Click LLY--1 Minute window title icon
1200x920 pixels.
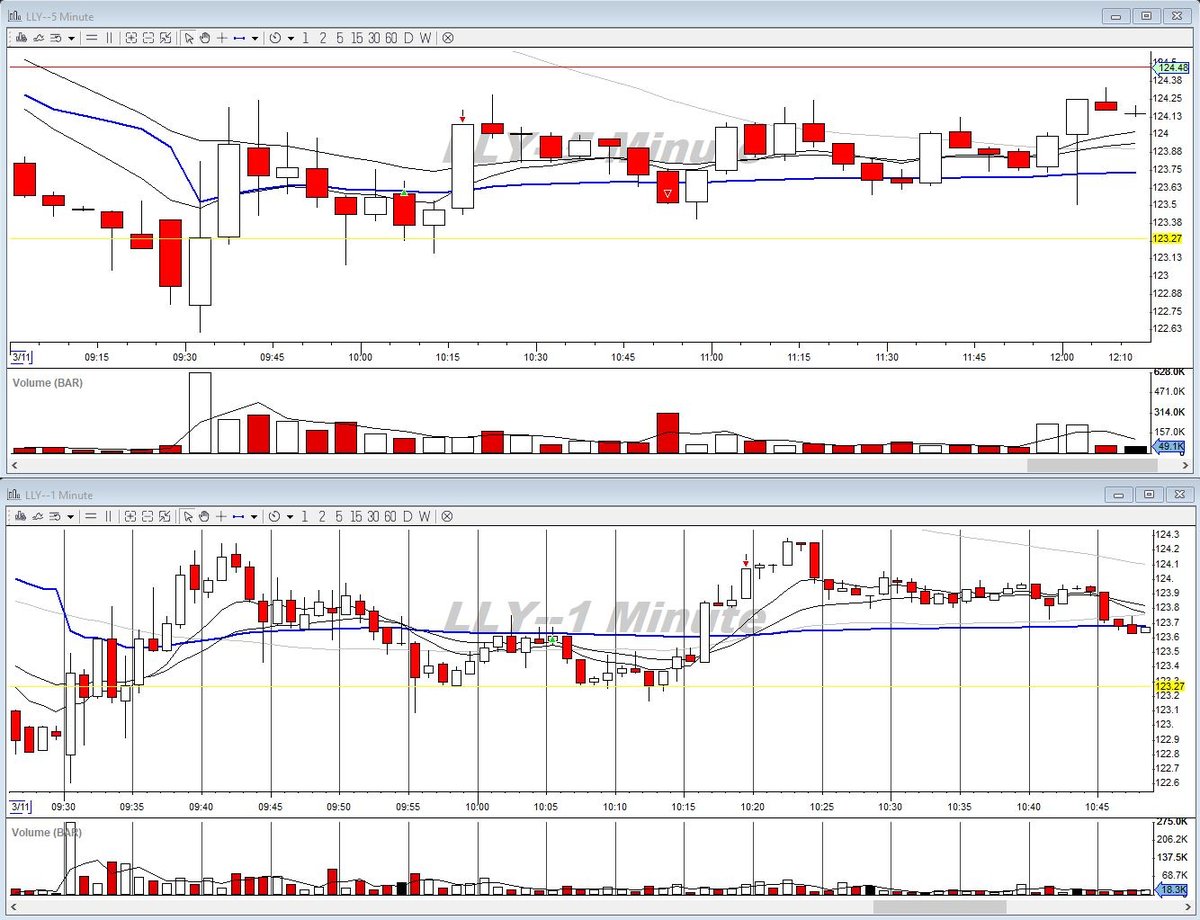pyautogui.click(x=14, y=494)
